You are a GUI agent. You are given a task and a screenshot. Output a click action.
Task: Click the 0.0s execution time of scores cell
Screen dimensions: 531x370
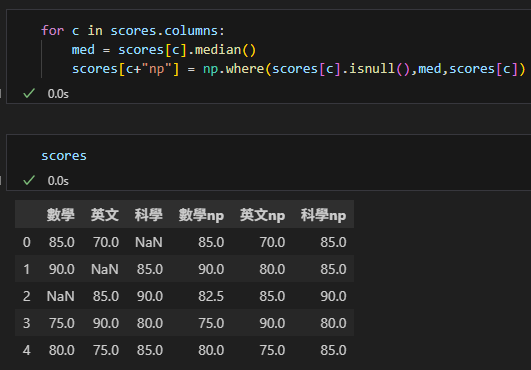pos(58,181)
